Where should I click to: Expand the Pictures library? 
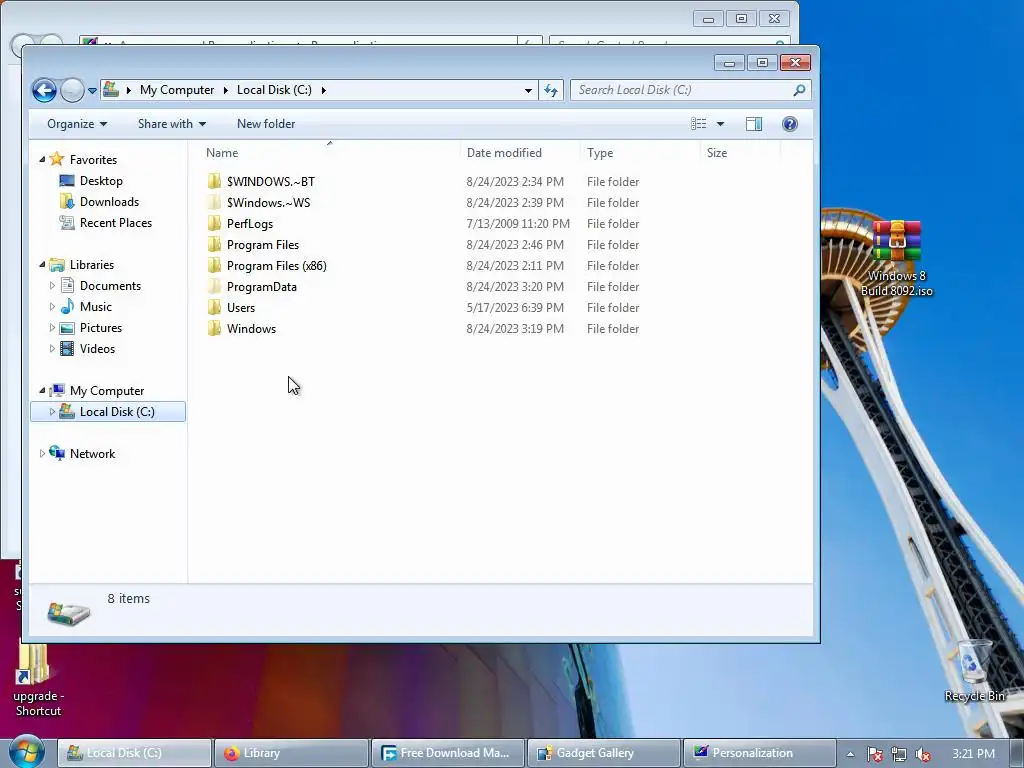pos(52,328)
